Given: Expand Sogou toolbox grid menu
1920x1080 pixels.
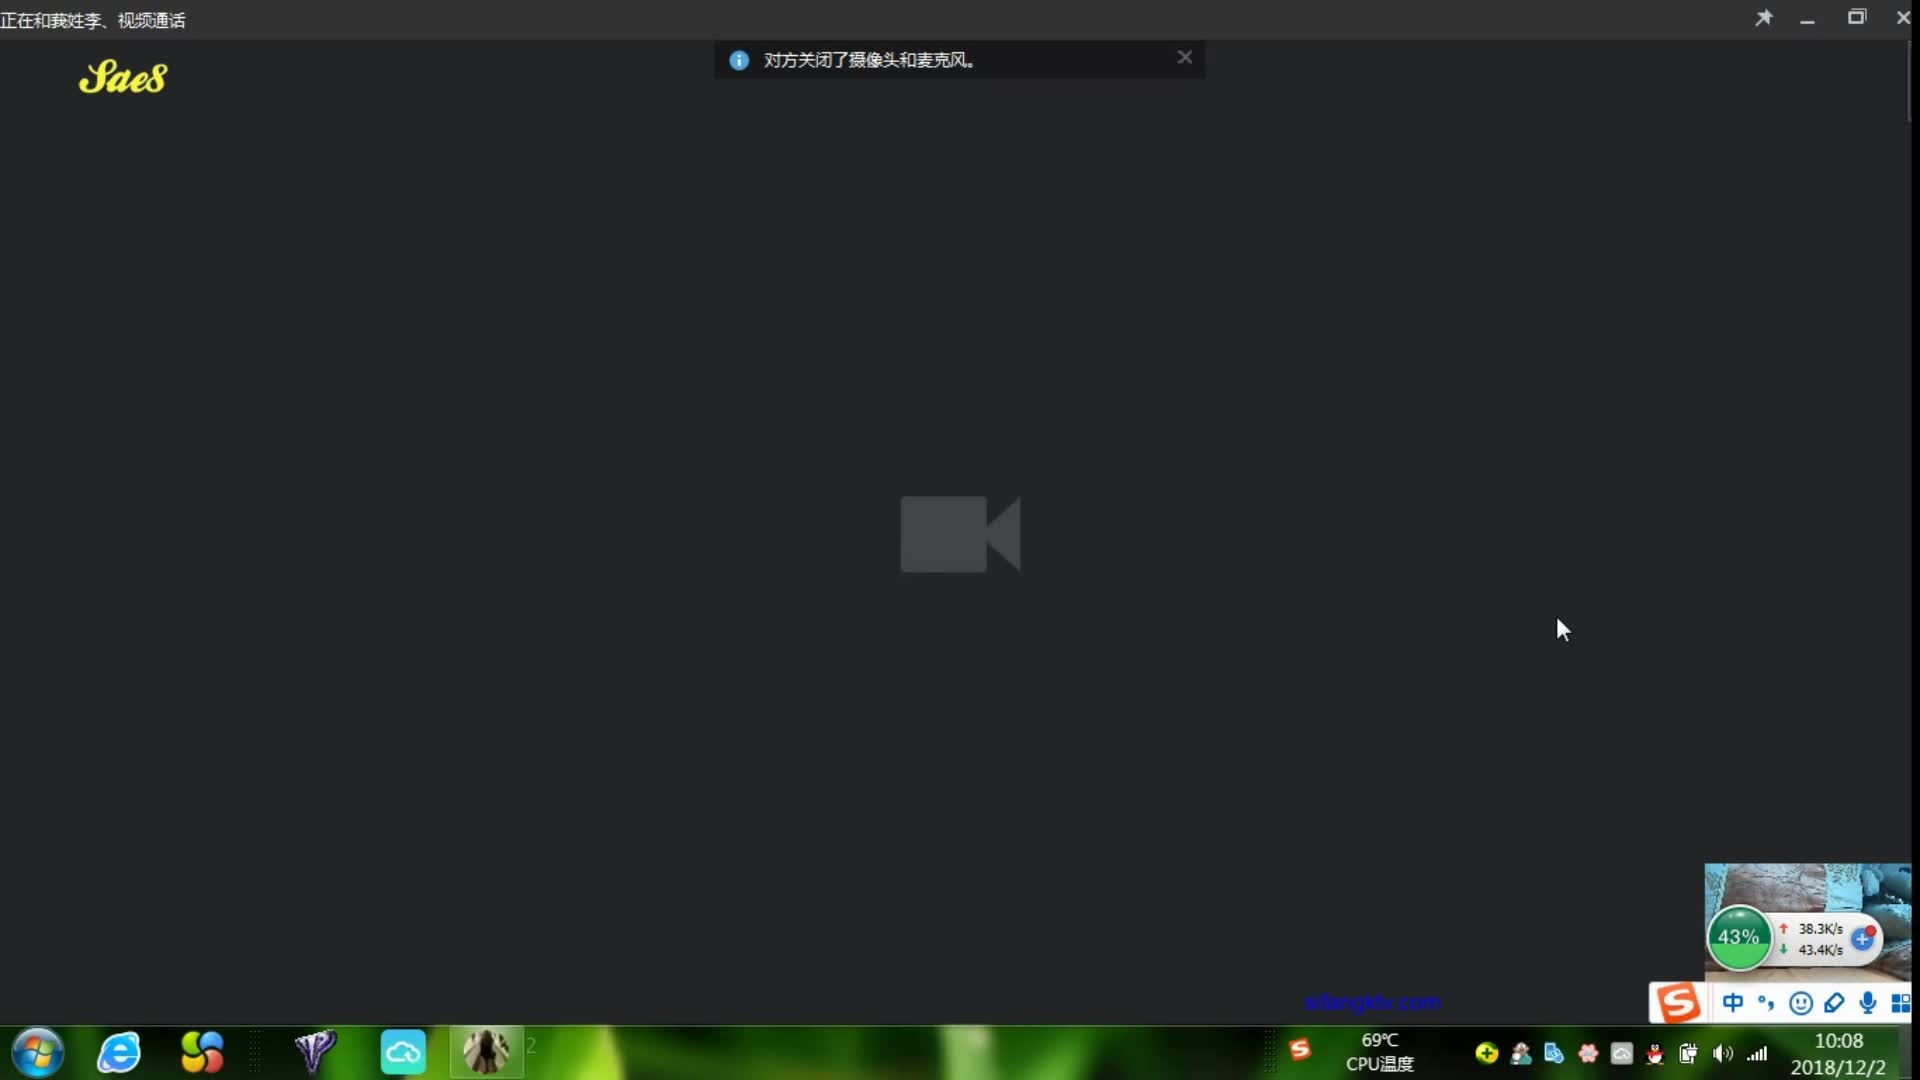Looking at the screenshot, I should coord(1900,1003).
